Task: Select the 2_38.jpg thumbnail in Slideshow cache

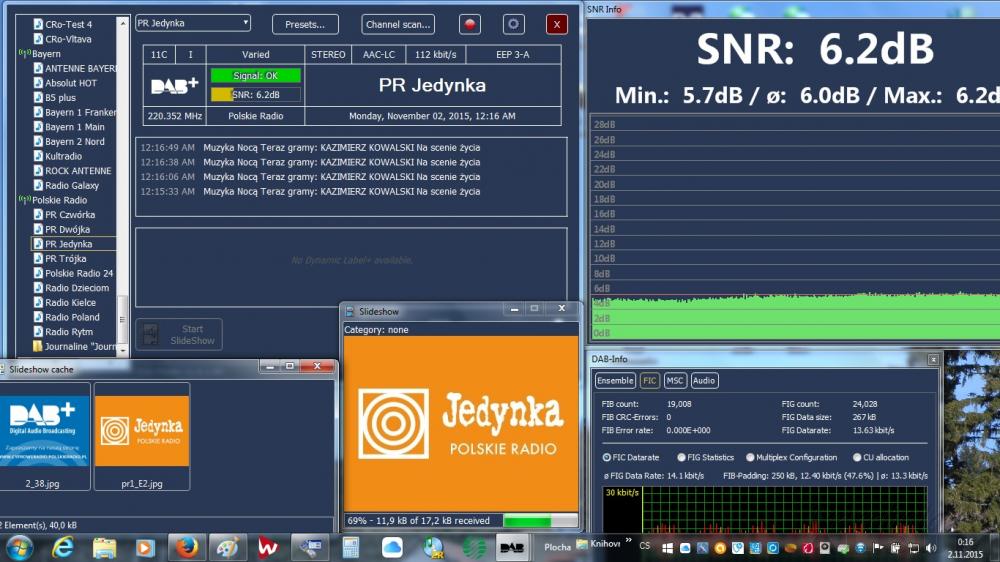Action: click(45, 437)
